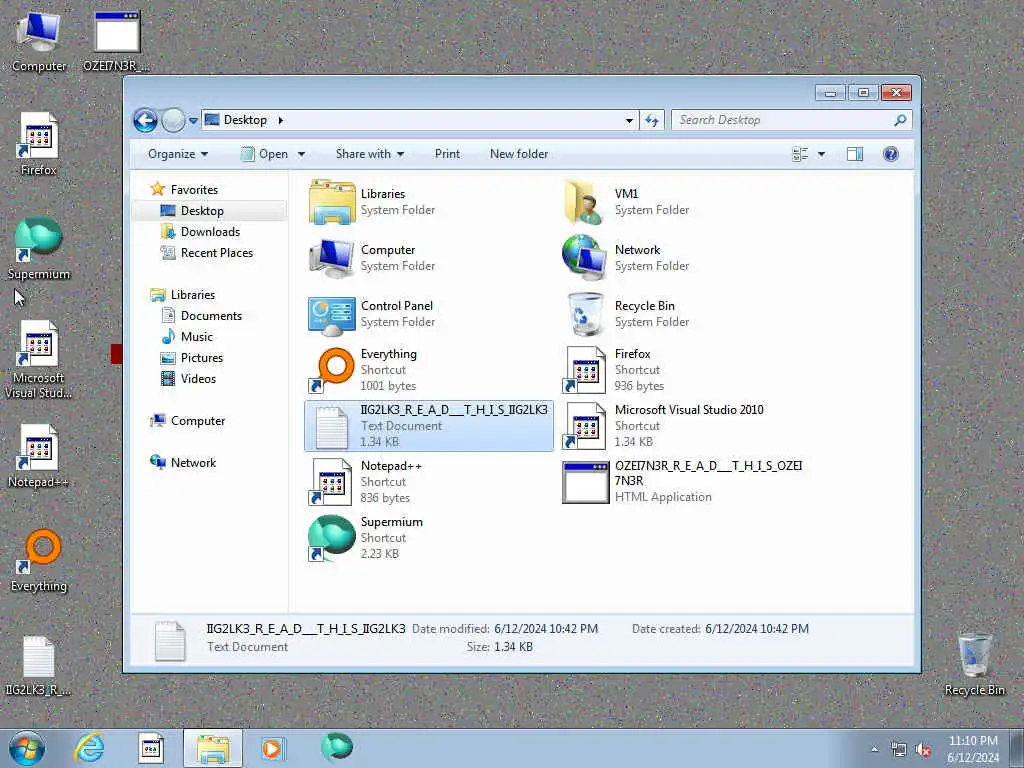Image resolution: width=1024 pixels, height=768 pixels.
Task: Show hidden tray icons arrow
Action: pos(874,750)
